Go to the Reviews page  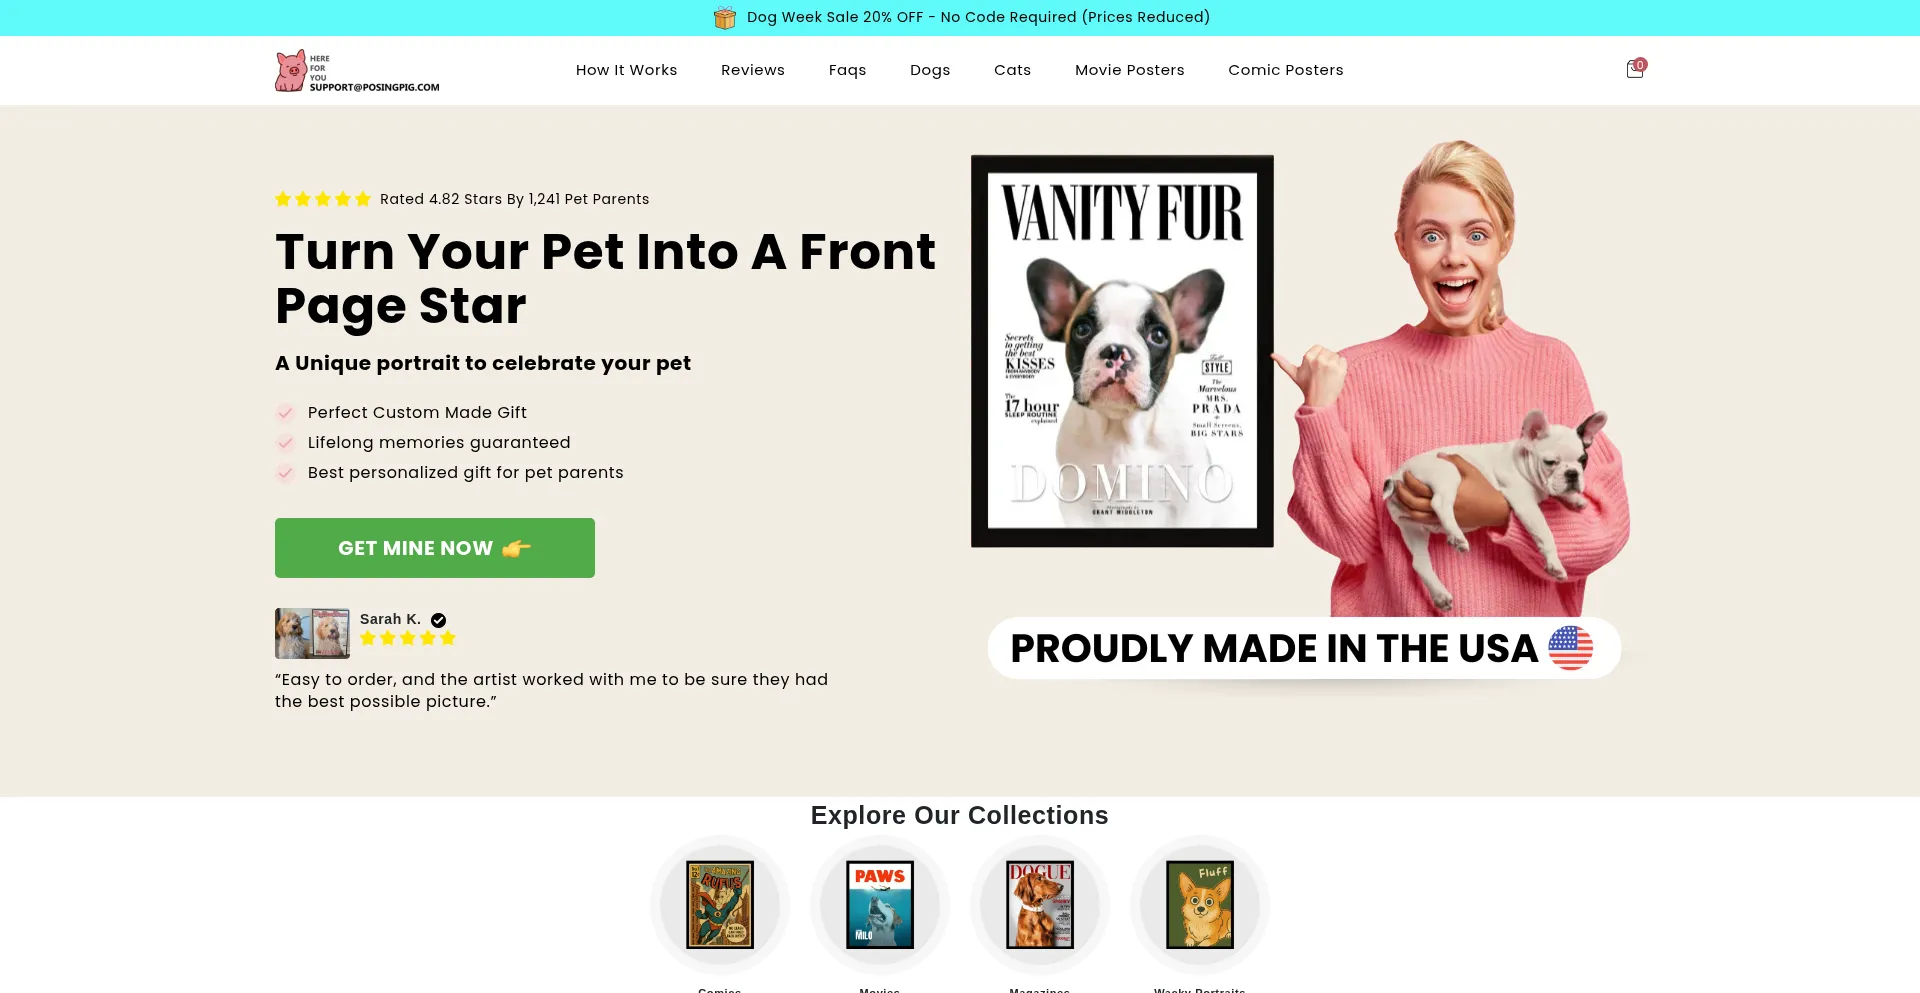[753, 70]
